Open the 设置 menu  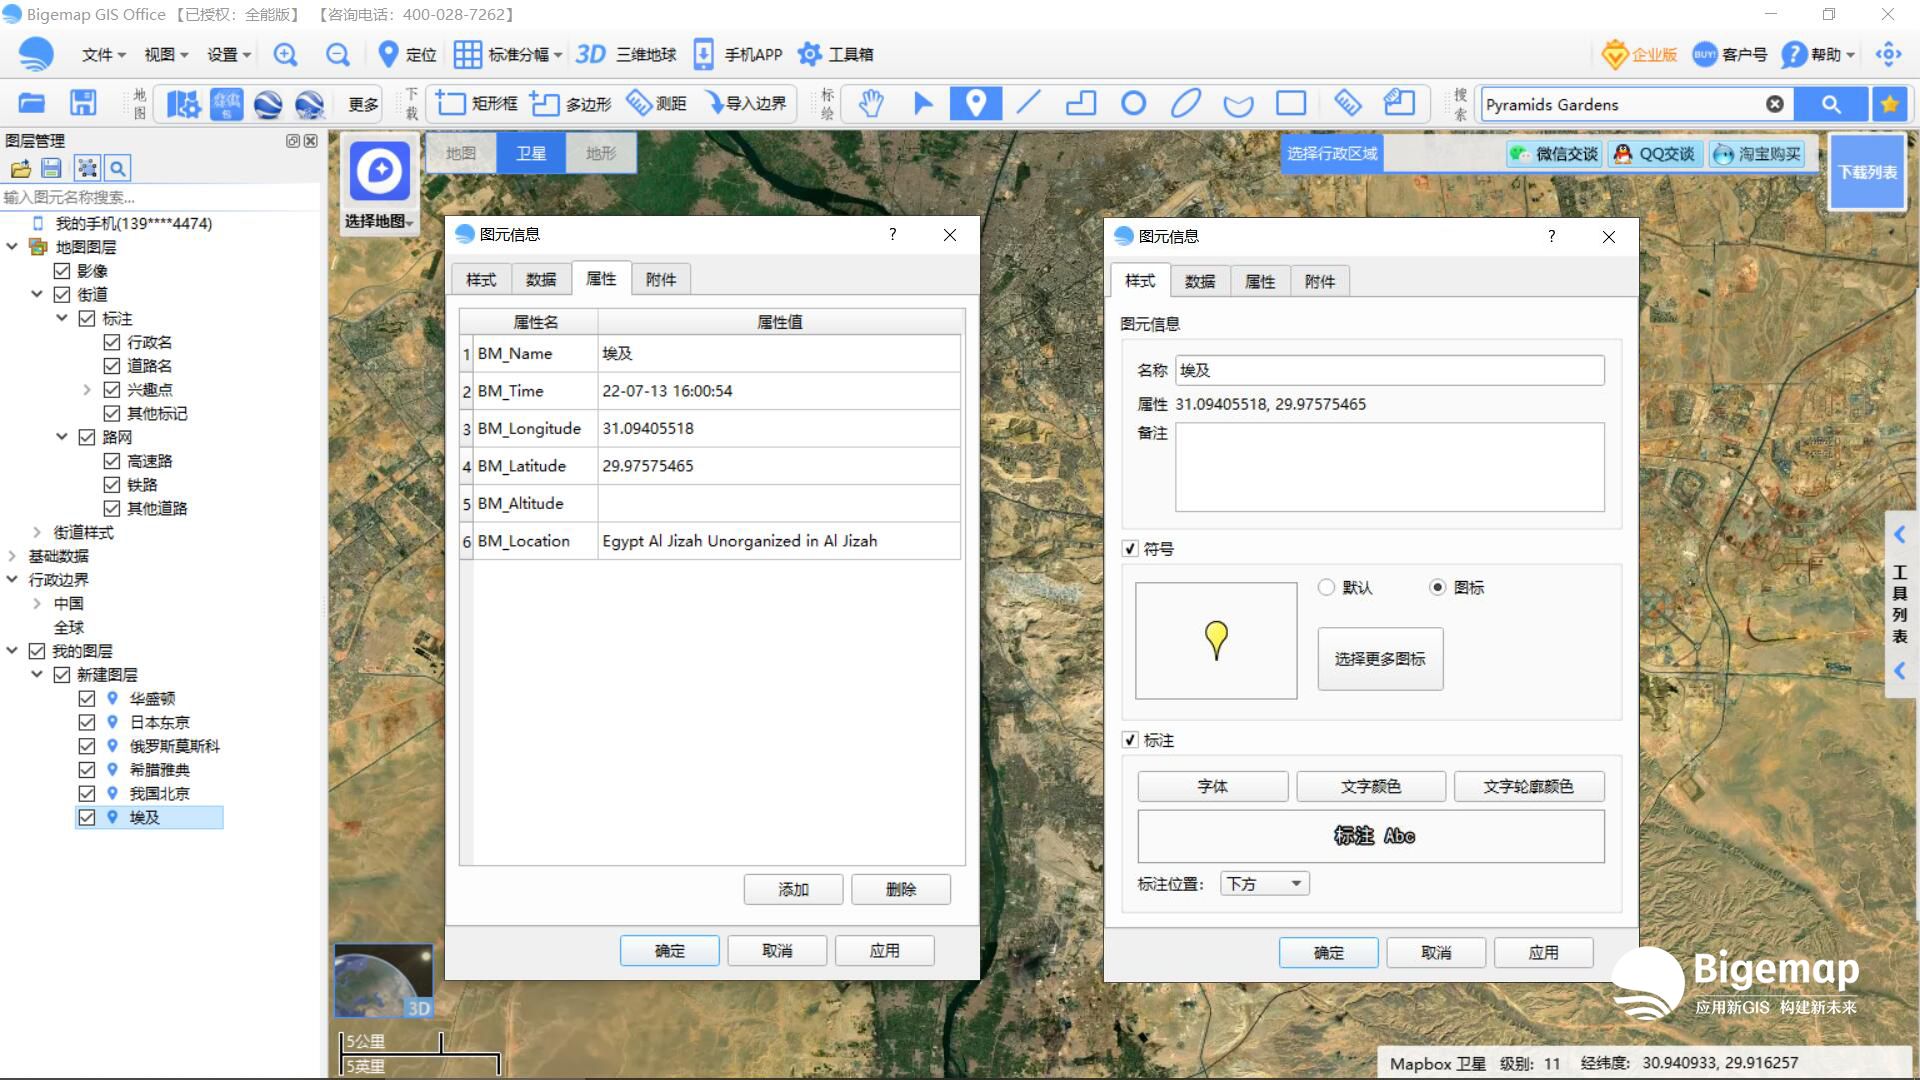tap(229, 54)
